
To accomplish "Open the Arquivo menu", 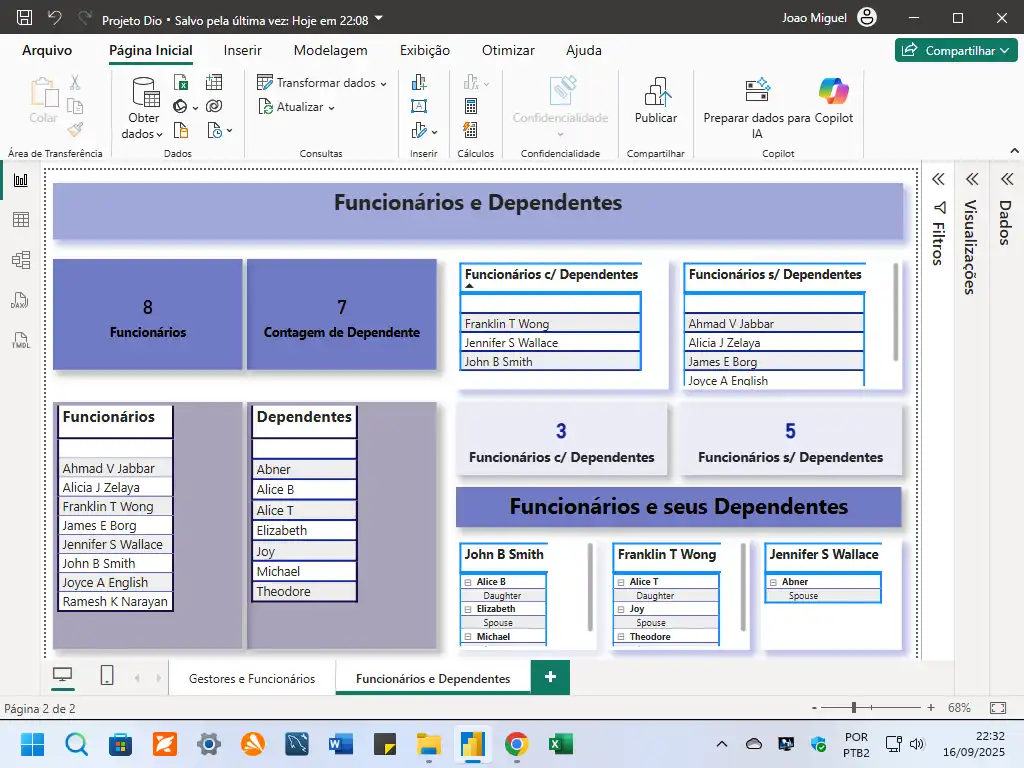I will coord(47,50).
